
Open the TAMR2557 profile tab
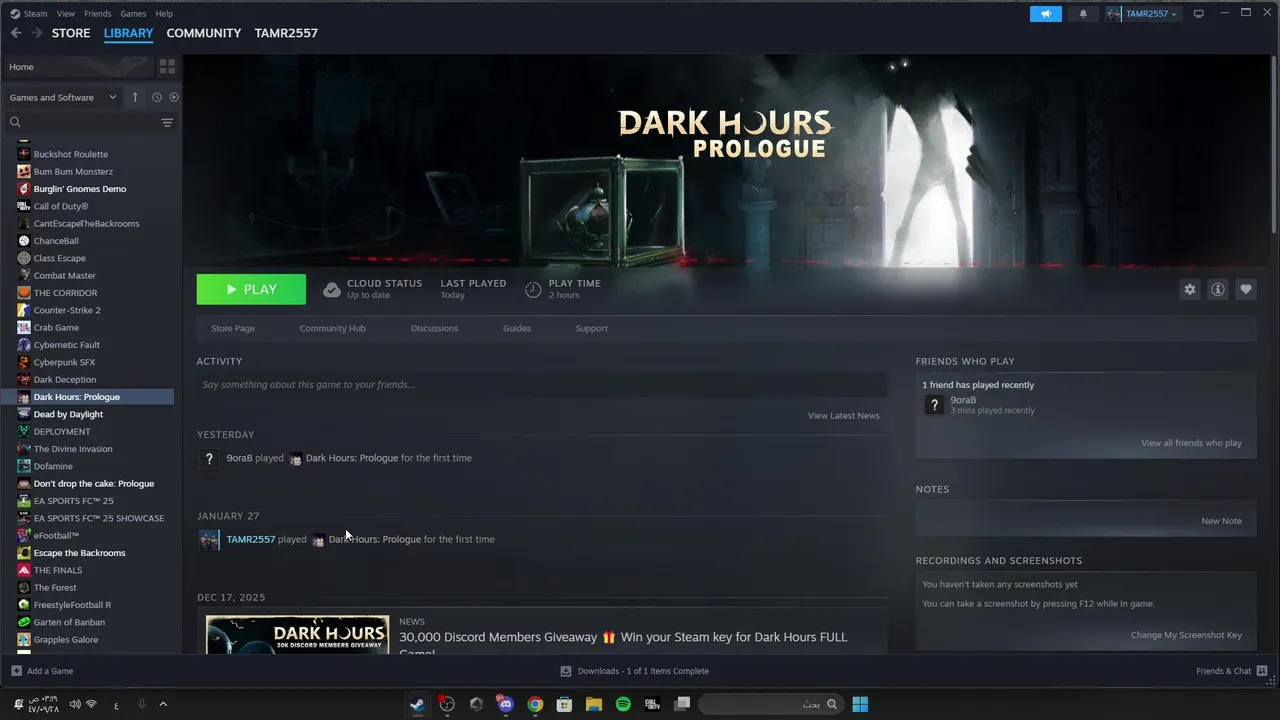286,33
